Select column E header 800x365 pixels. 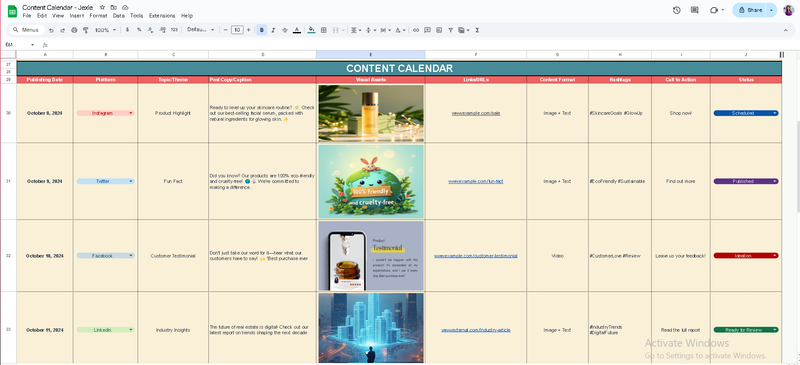[370, 55]
